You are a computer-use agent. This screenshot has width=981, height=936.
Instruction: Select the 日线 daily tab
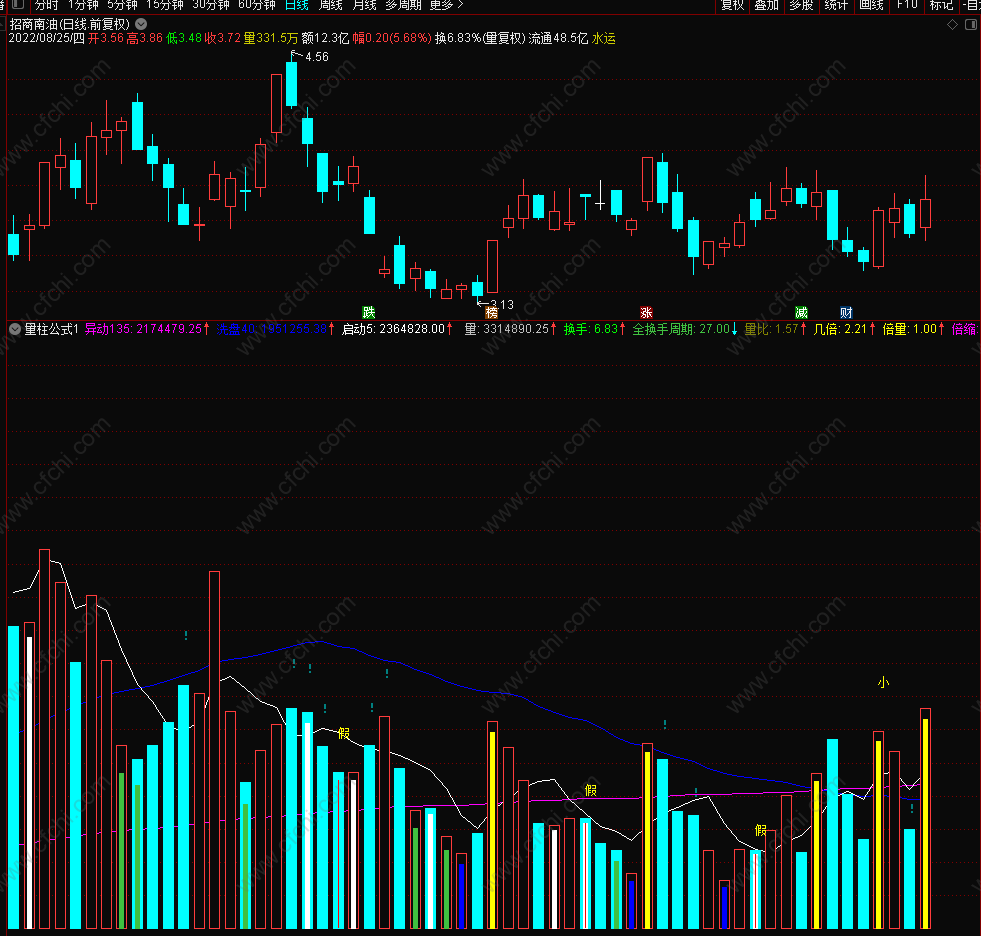pyautogui.click(x=297, y=5)
